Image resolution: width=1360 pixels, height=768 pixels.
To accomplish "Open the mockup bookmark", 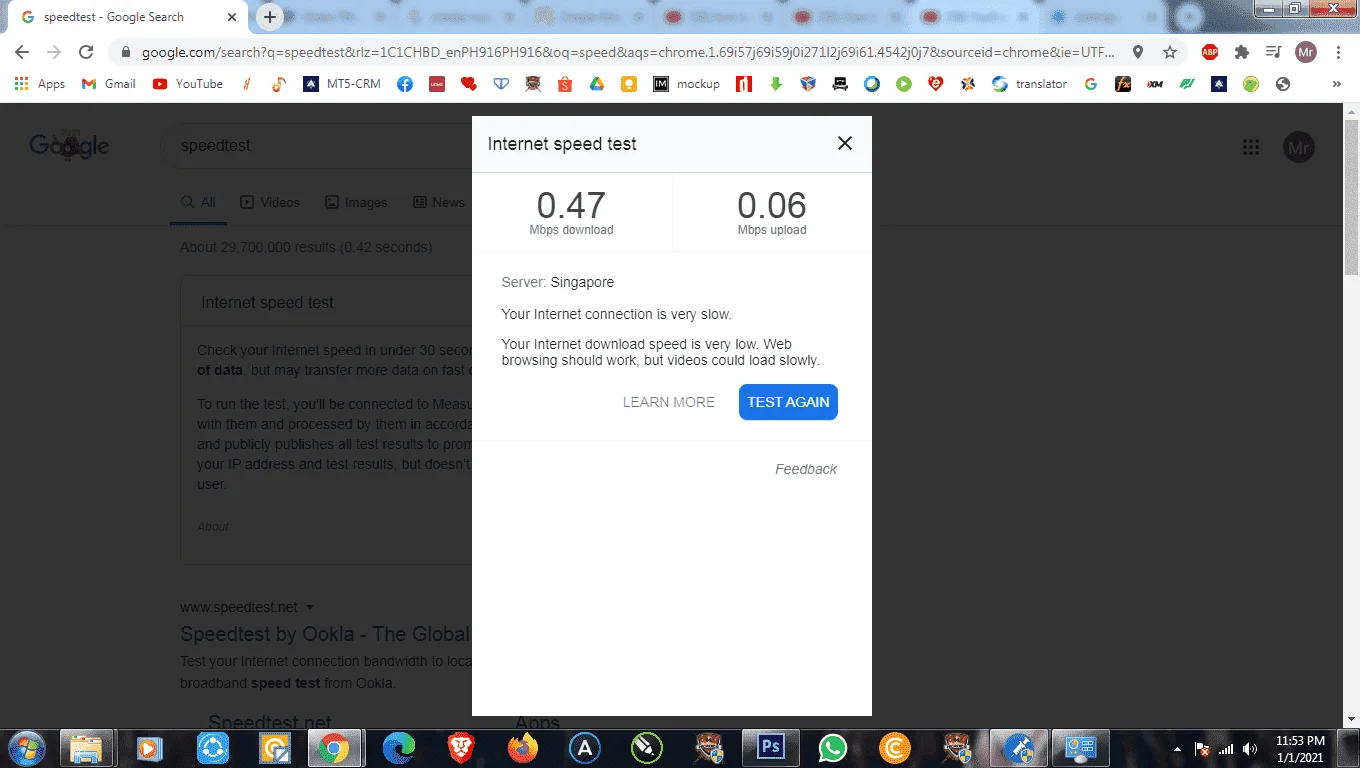I will click(x=687, y=84).
